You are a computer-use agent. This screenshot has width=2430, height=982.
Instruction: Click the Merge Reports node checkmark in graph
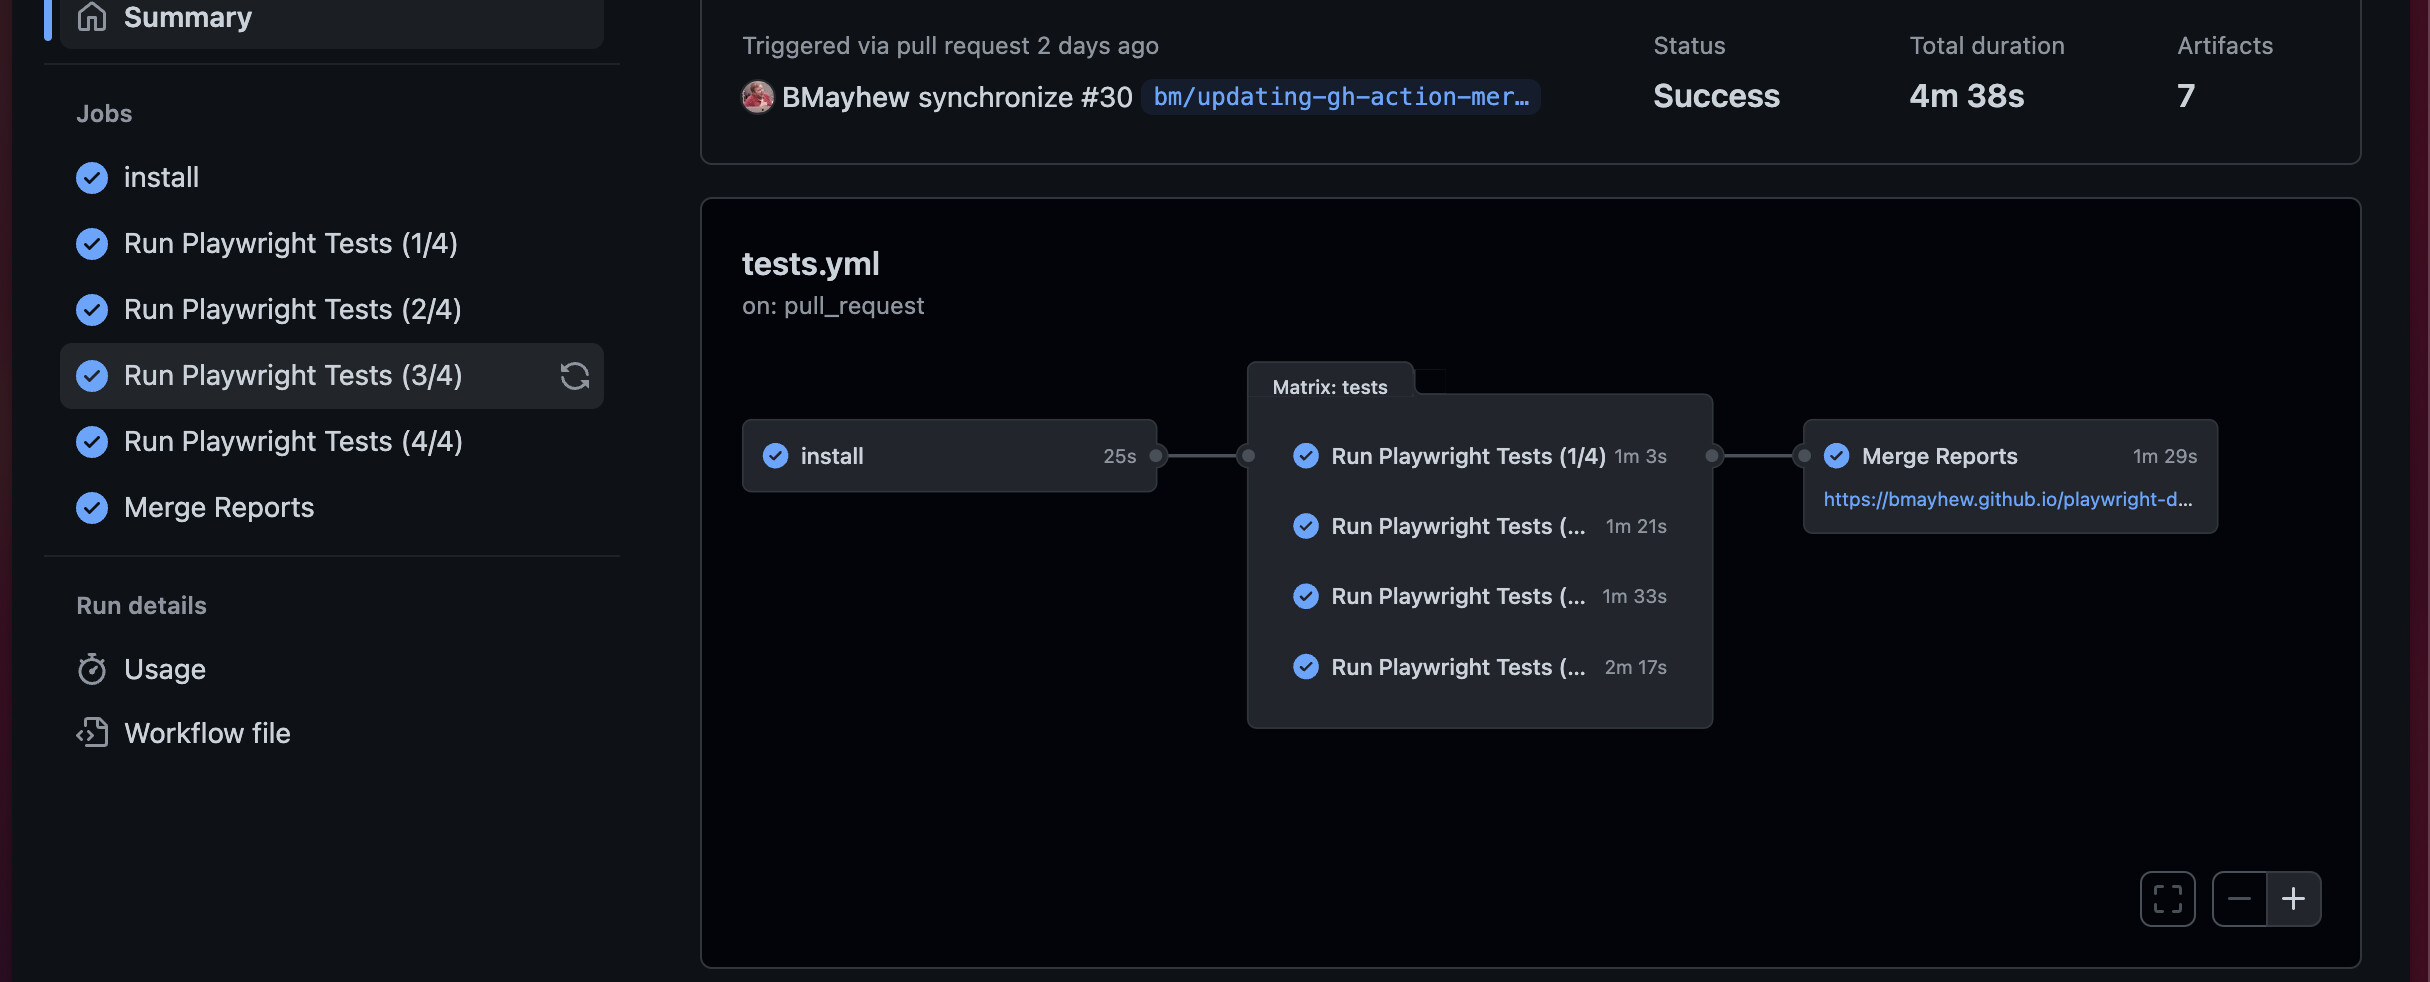tap(1836, 456)
